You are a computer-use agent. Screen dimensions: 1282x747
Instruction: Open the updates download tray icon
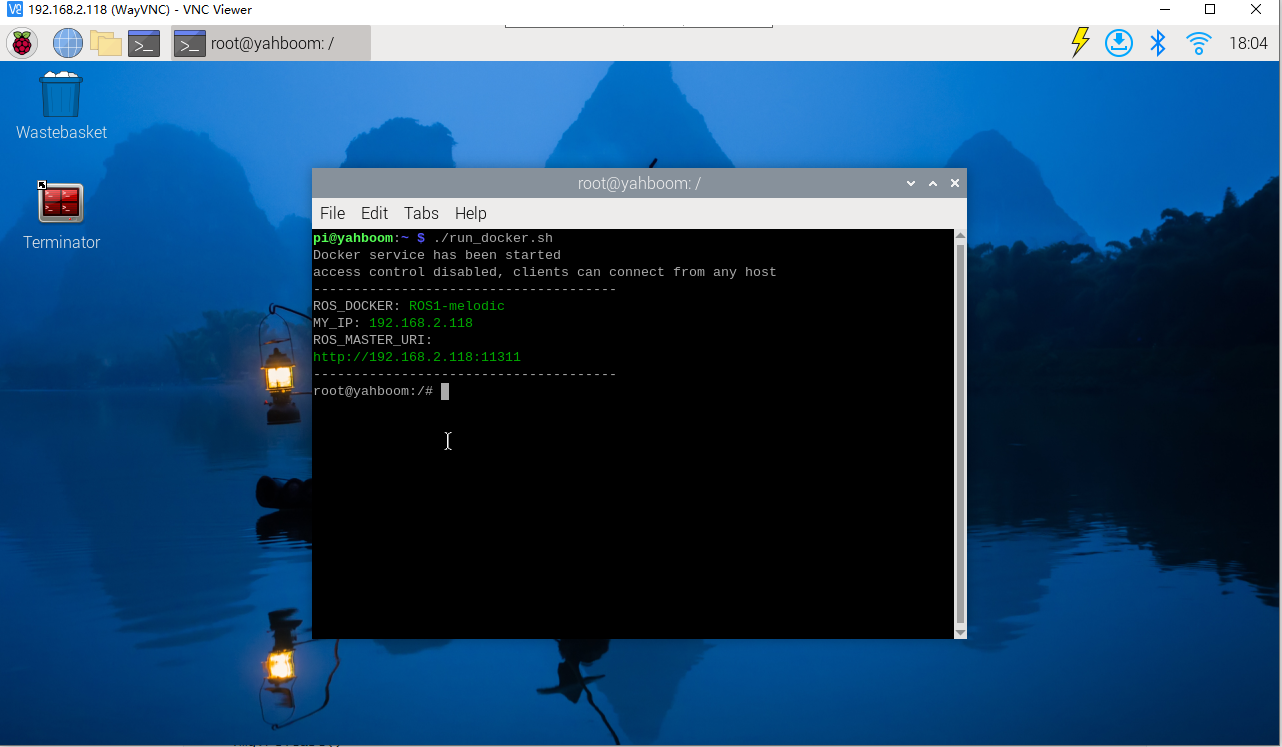coord(1118,42)
